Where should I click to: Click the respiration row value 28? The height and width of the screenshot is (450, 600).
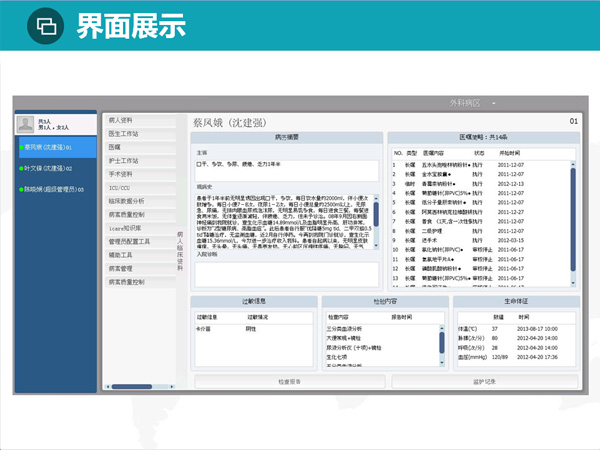[494, 348]
